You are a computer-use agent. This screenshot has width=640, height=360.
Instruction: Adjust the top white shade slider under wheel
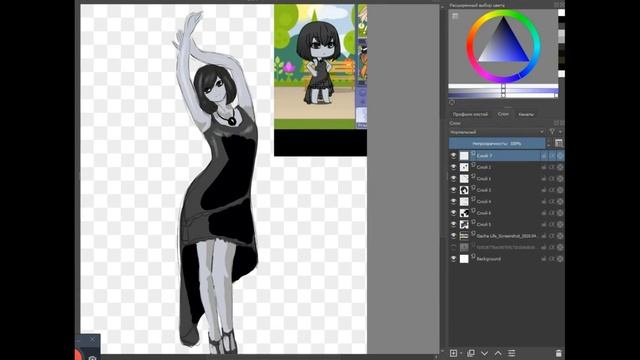(x=503, y=86)
